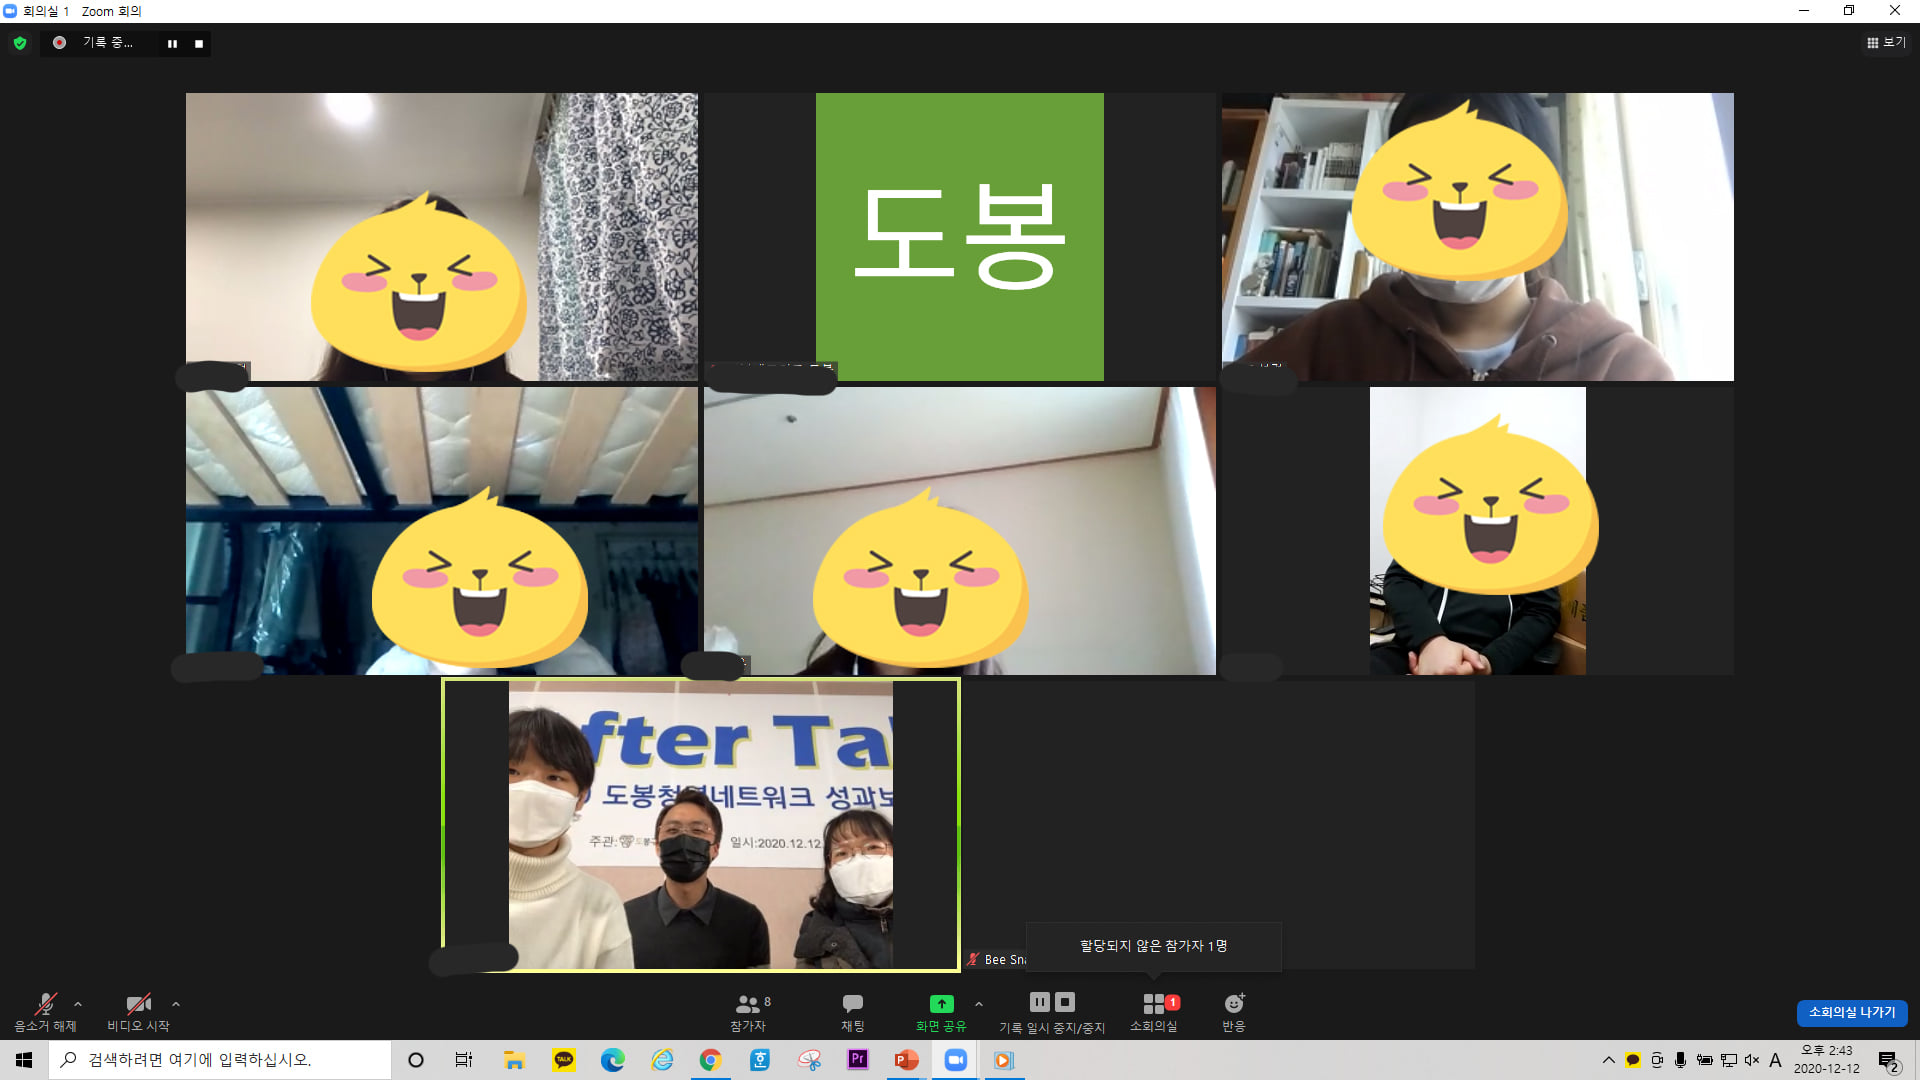Expand video options arrow next to 비디오 시작
The image size is (1920, 1080).
[x=176, y=1004]
